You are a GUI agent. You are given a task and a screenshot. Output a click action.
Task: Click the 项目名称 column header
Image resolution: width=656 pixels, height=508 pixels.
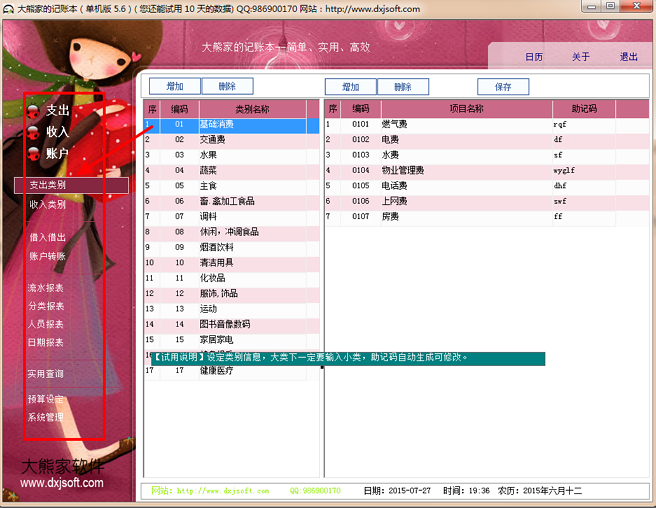pyautogui.click(x=466, y=109)
